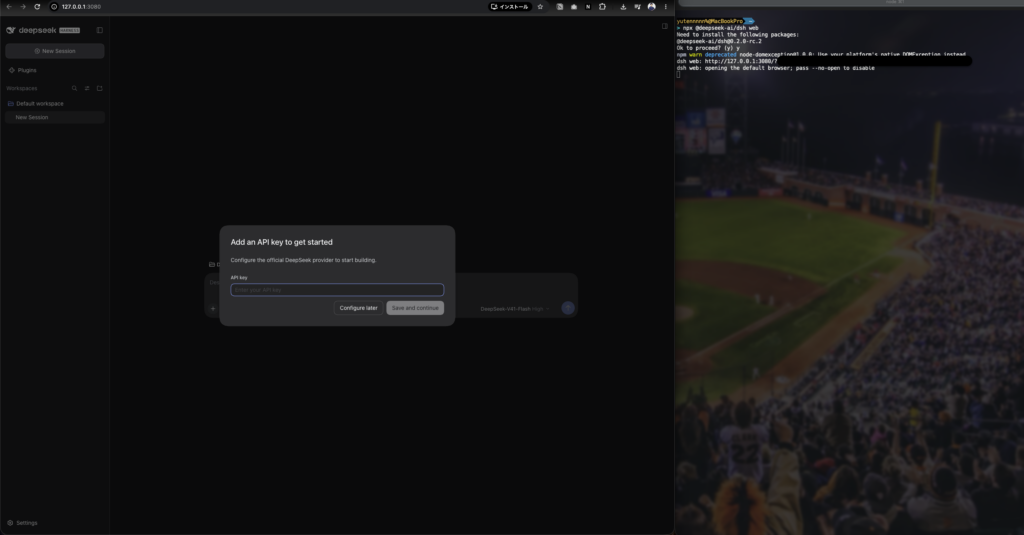Click the 'Add an API key to get started' heading

281,242
